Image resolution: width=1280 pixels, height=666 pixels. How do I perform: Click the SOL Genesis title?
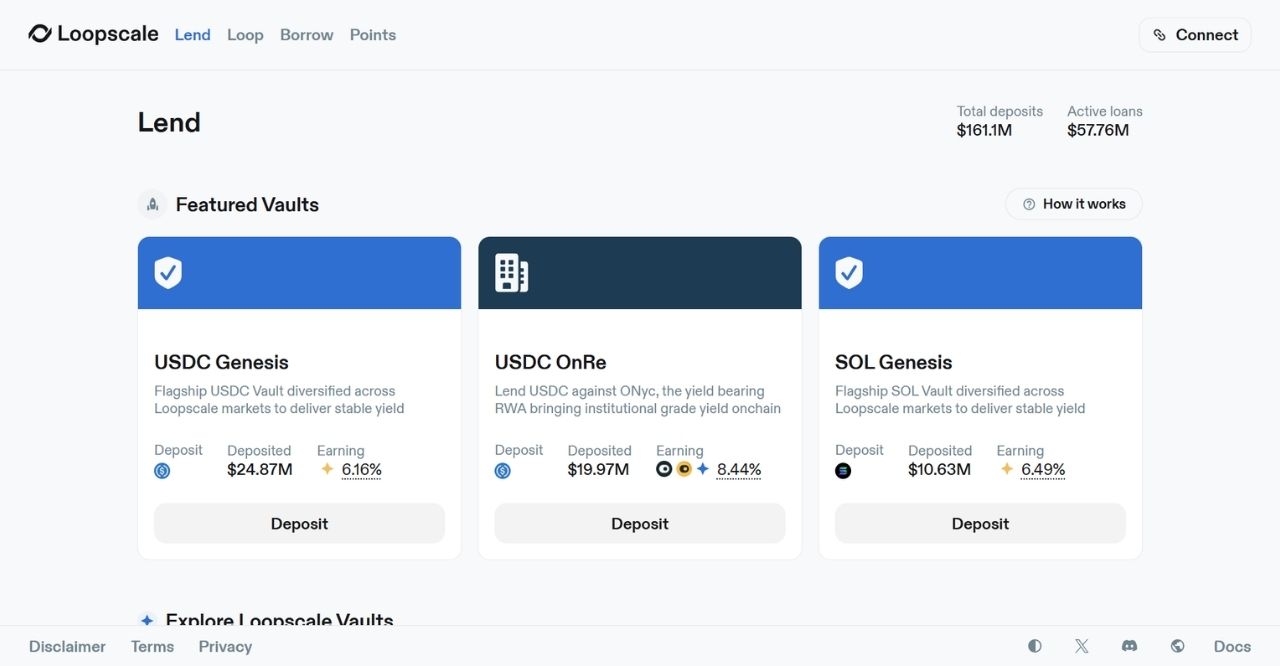pyautogui.click(x=893, y=362)
